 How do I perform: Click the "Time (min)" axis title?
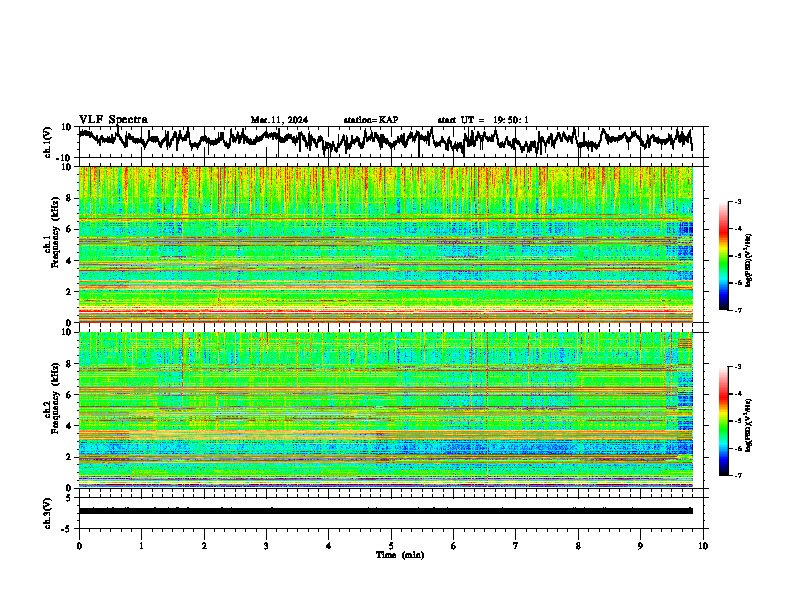click(x=400, y=555)
